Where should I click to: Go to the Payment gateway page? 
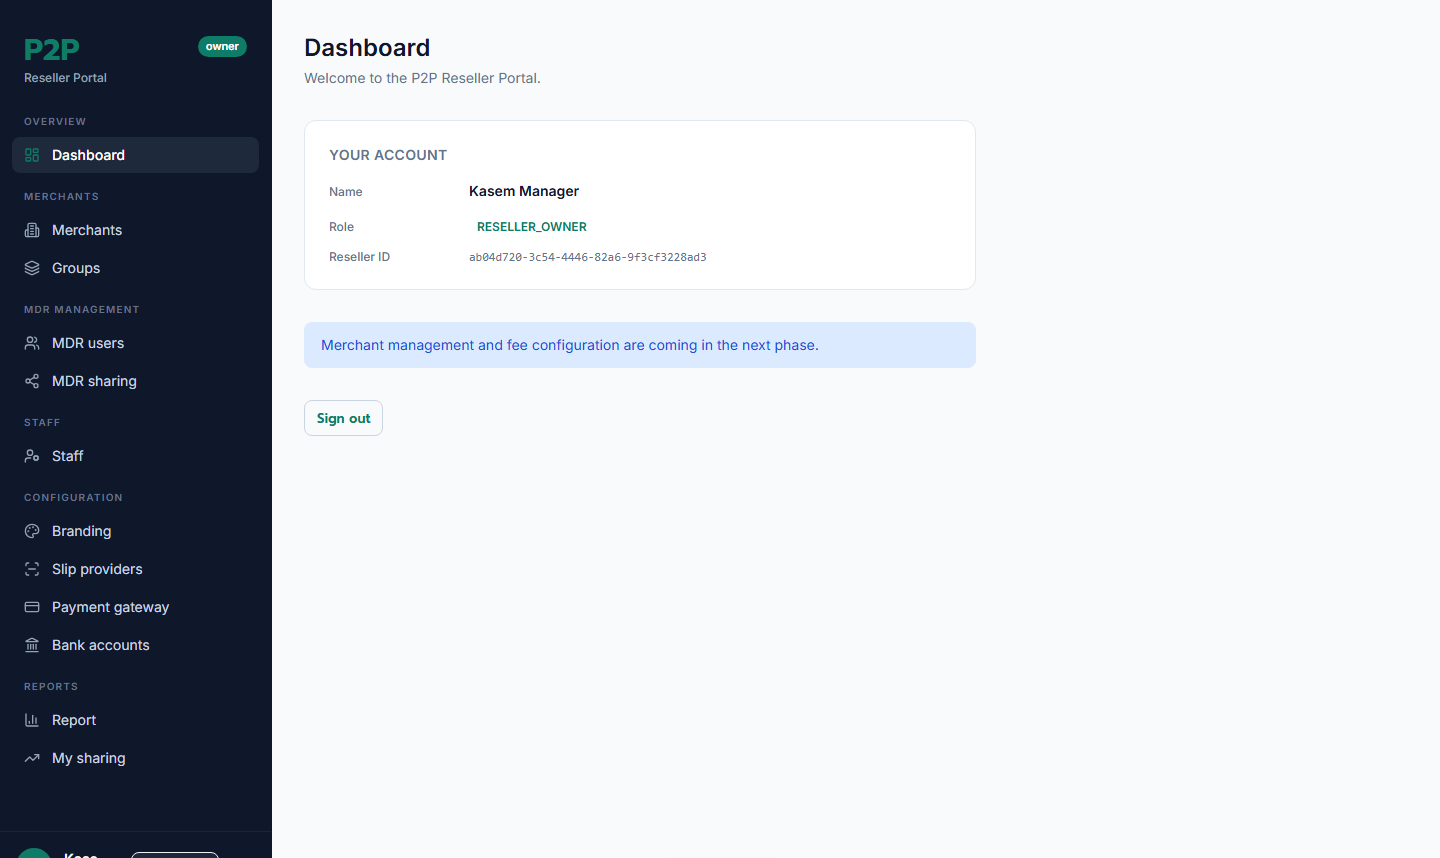pos(135,607)
